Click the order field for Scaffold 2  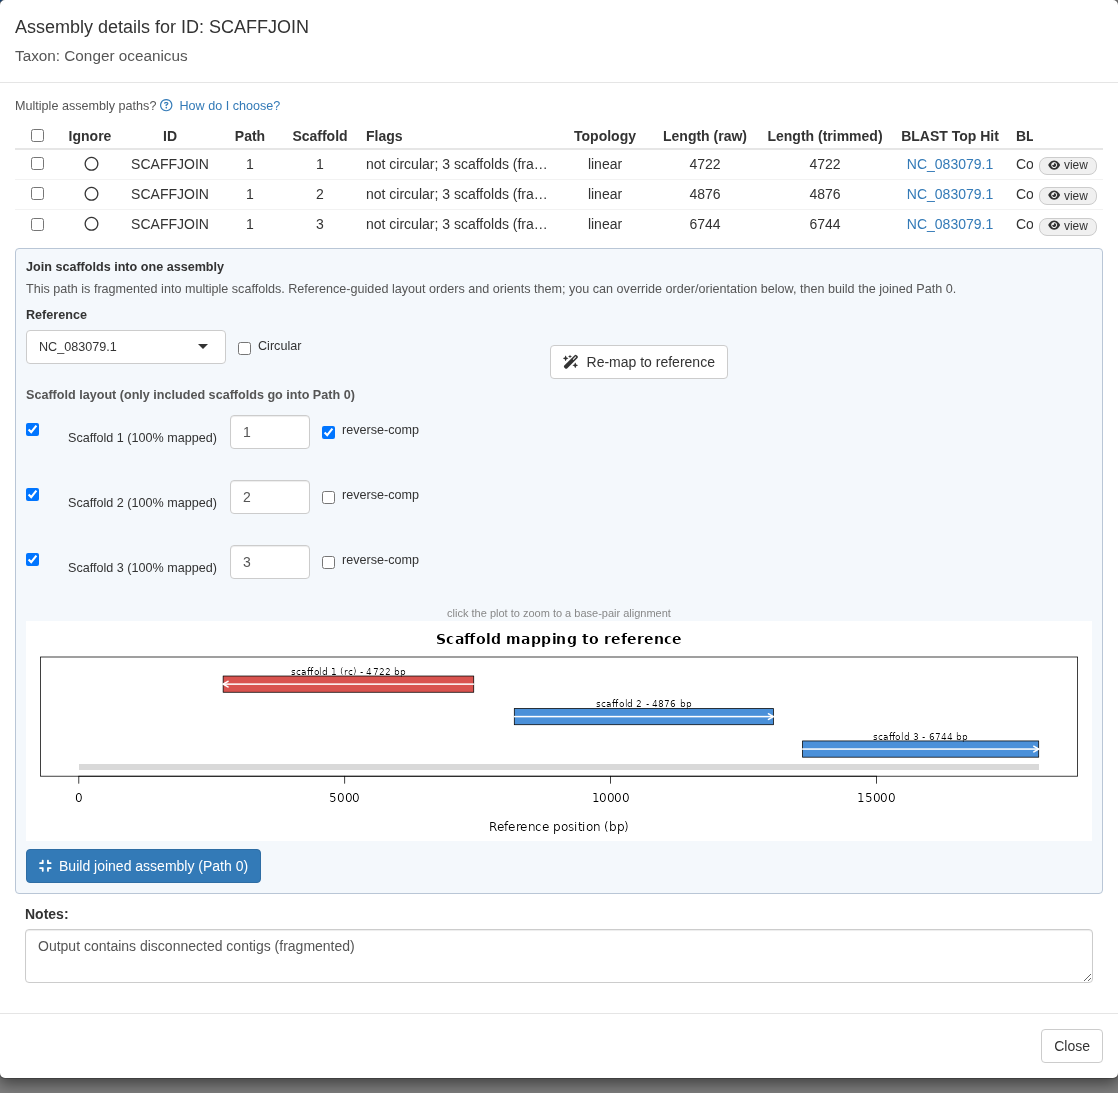click(270, 497)
